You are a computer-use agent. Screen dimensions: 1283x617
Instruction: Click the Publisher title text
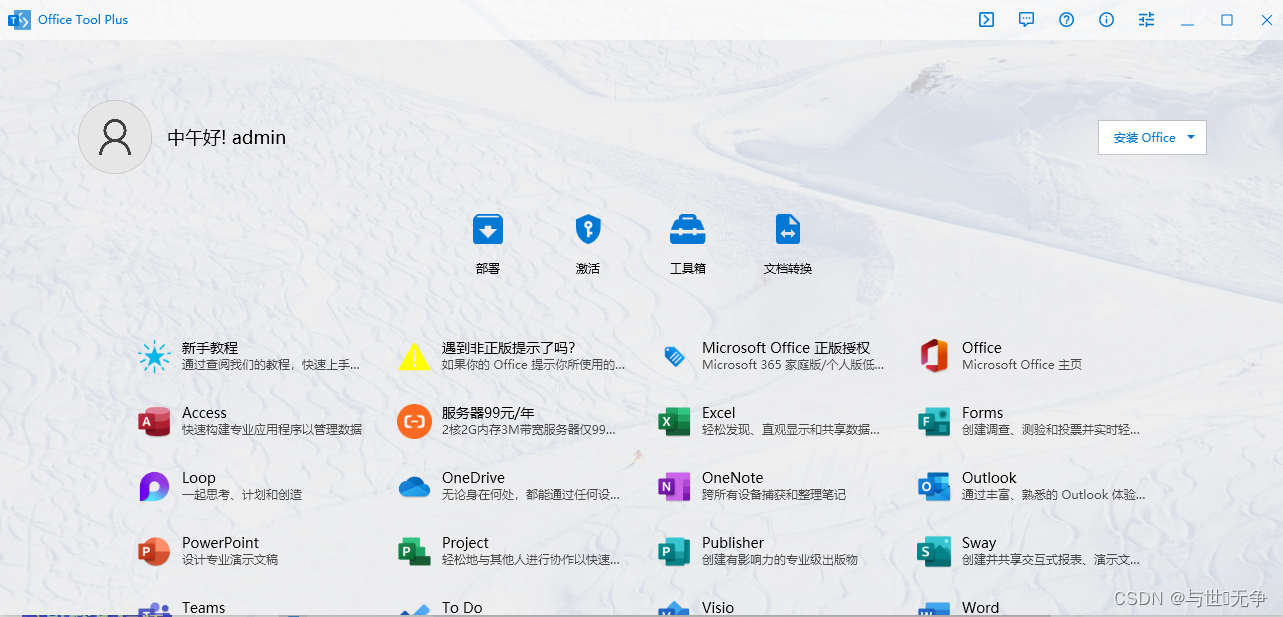coord(733,543)
